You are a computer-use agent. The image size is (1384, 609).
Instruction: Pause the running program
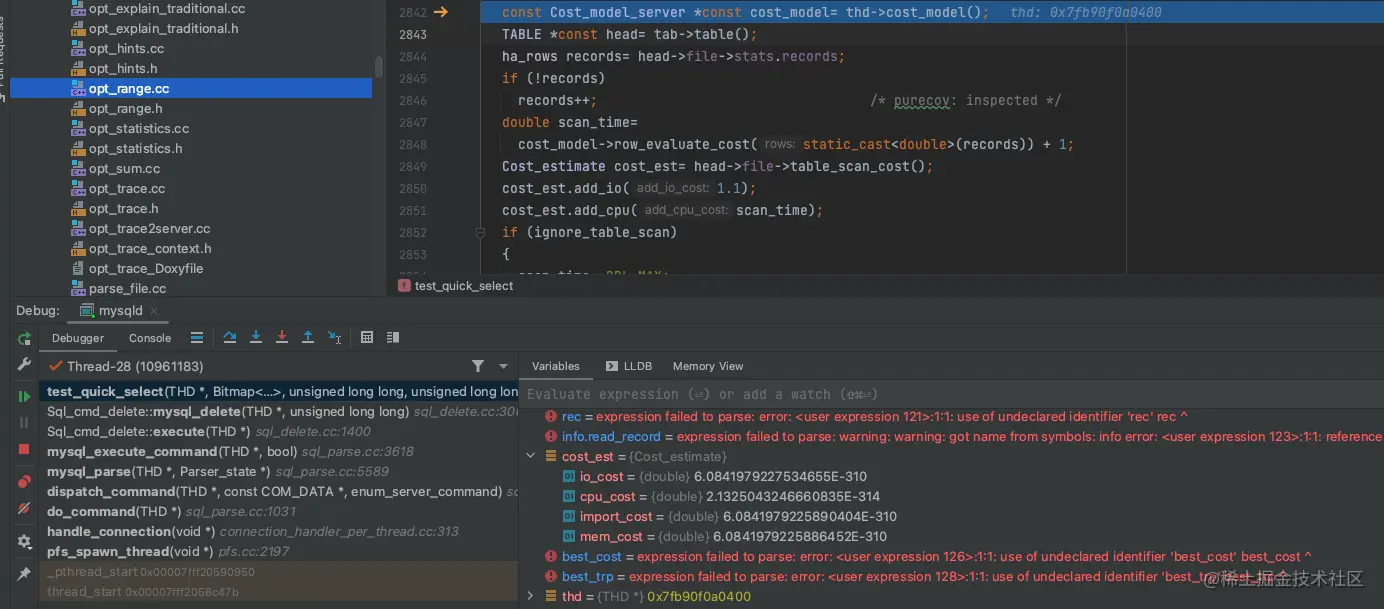click(x=24, y=423)
